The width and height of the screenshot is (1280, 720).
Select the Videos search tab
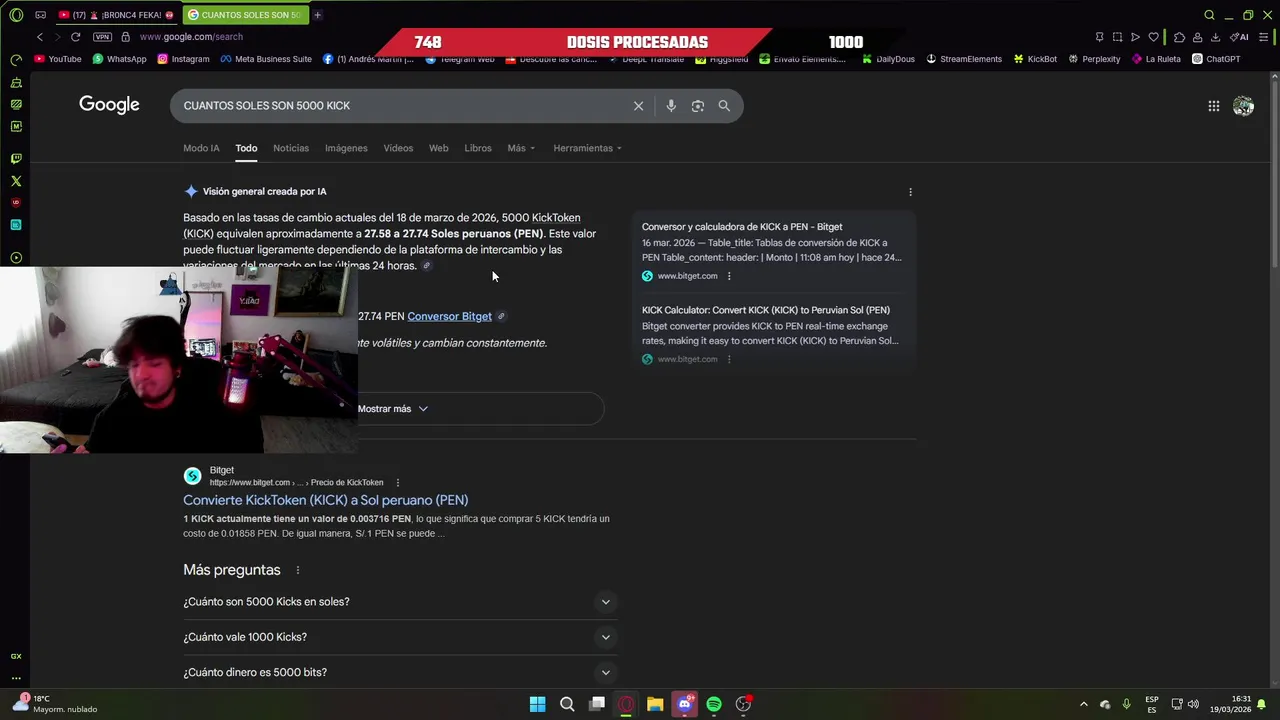398,148
